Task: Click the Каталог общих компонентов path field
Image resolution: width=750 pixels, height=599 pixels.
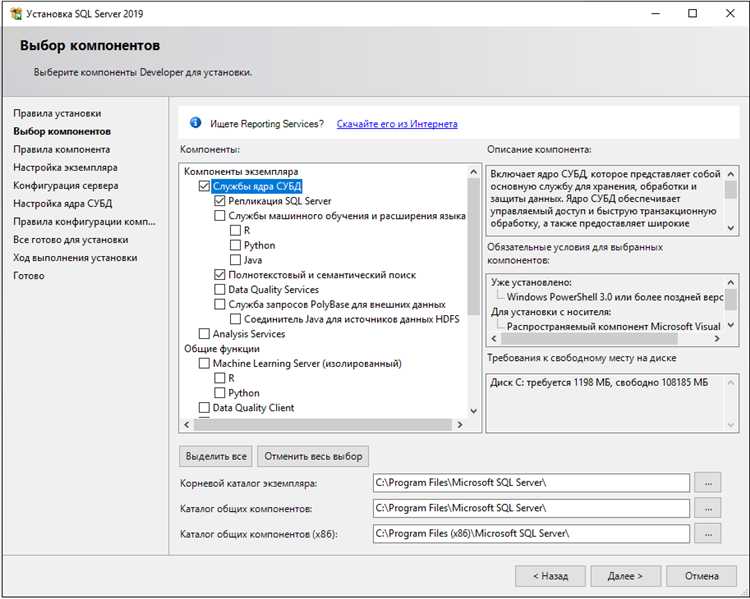Action: (531, 508)
